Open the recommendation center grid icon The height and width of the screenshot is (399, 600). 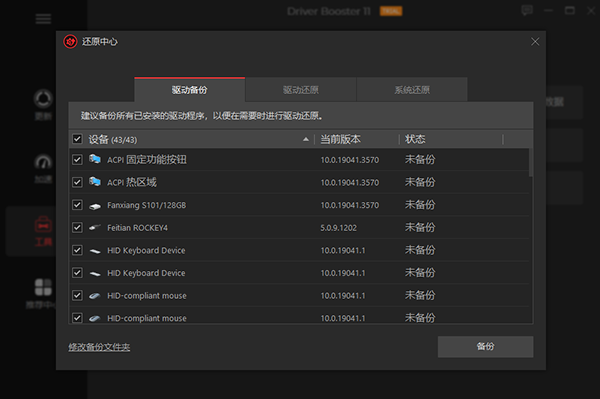tap(43, 287)
